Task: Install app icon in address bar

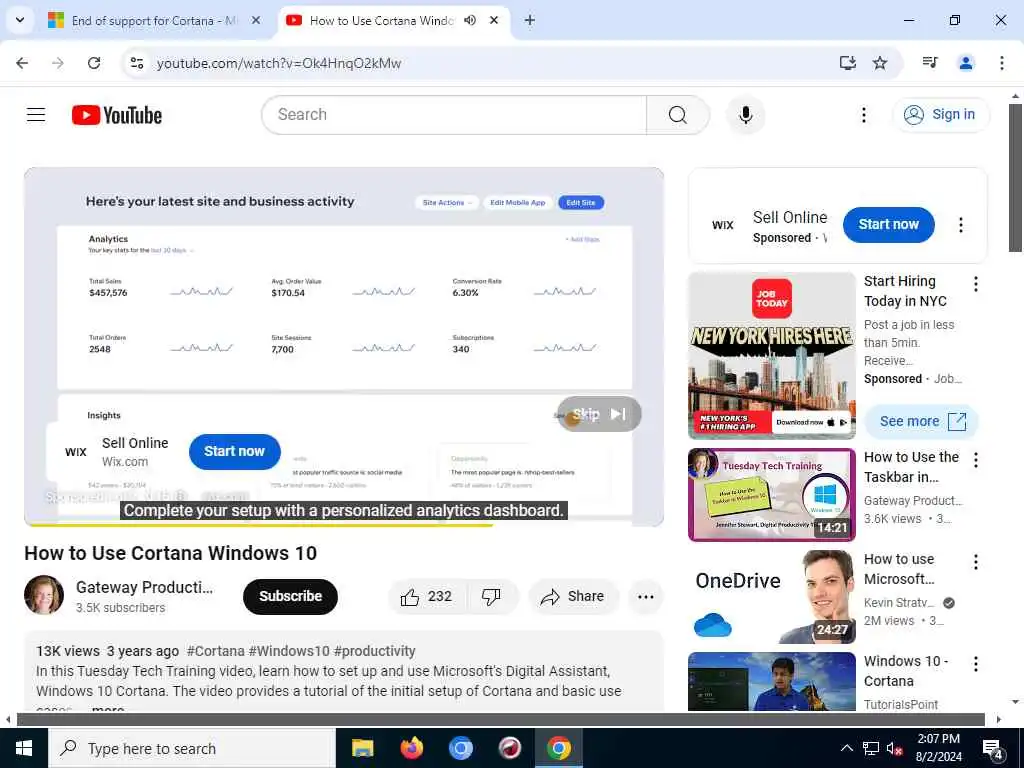Action: (x=848, y=63)
